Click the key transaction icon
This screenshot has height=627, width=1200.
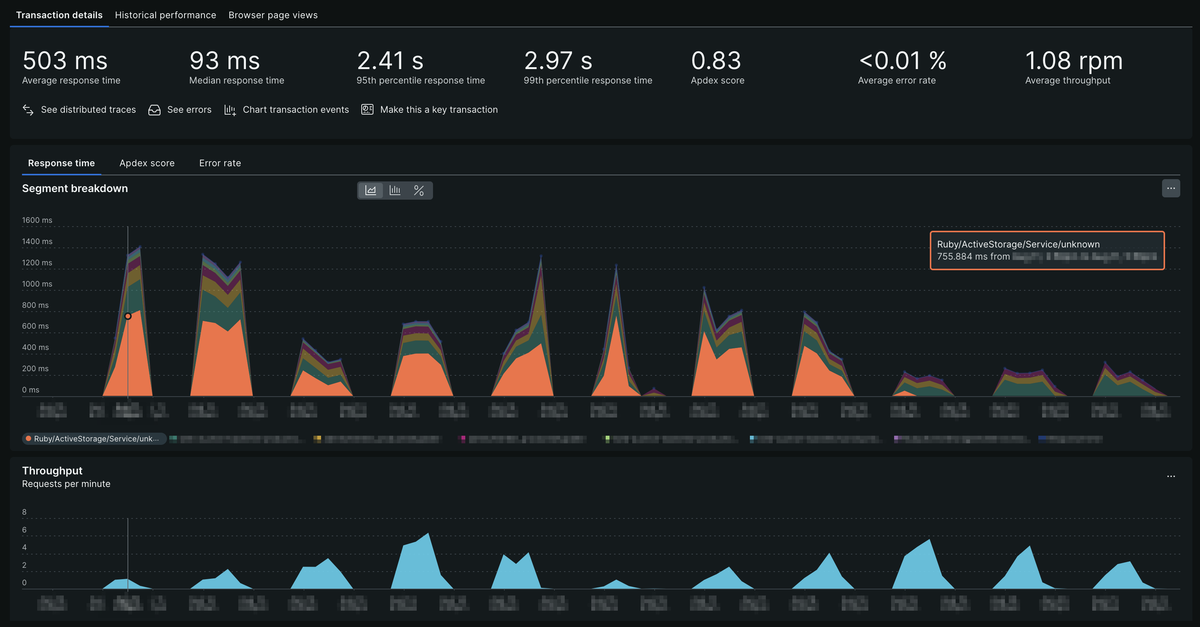pos(367,110)
